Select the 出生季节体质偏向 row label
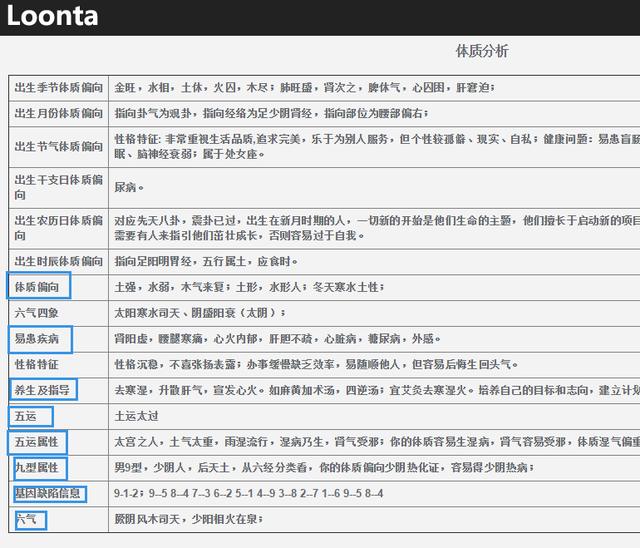Viewport: 640px width, 548px height. [58, 88]
